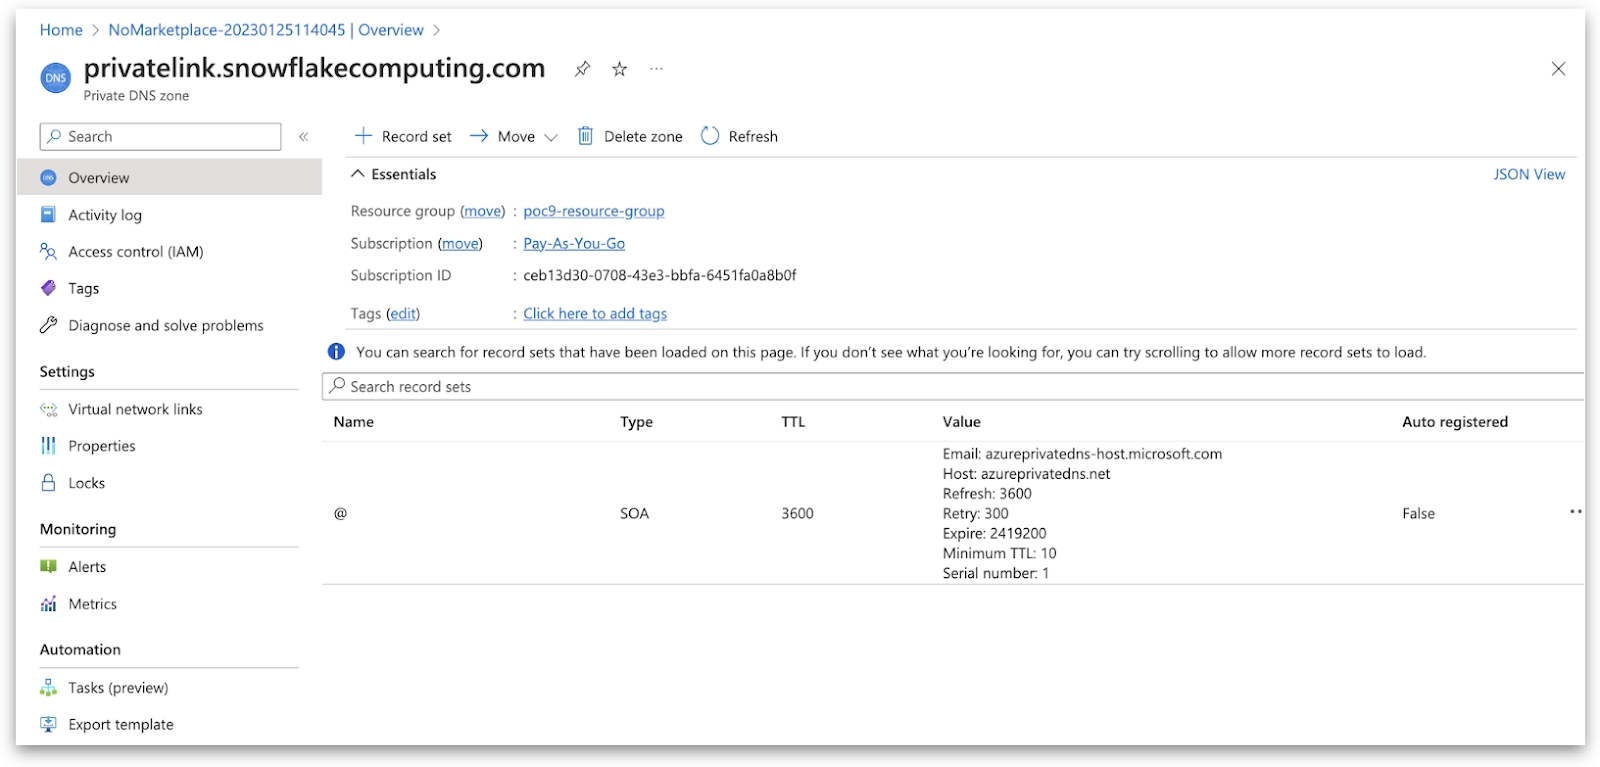Screen dimensions: 1600x767
Task: Pin the DNS zone to dashboard
Action: 582,69
